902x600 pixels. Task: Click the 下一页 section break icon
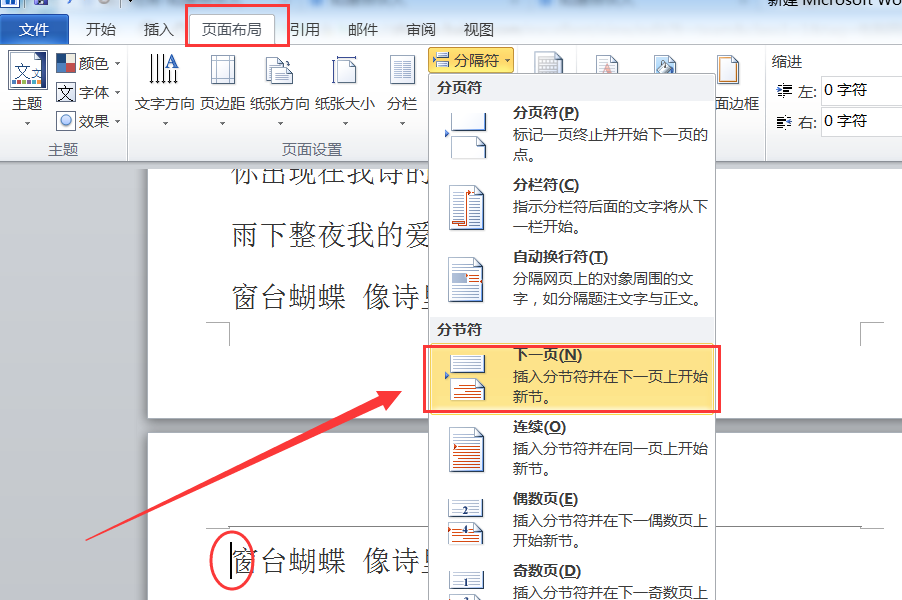[467, 377]
